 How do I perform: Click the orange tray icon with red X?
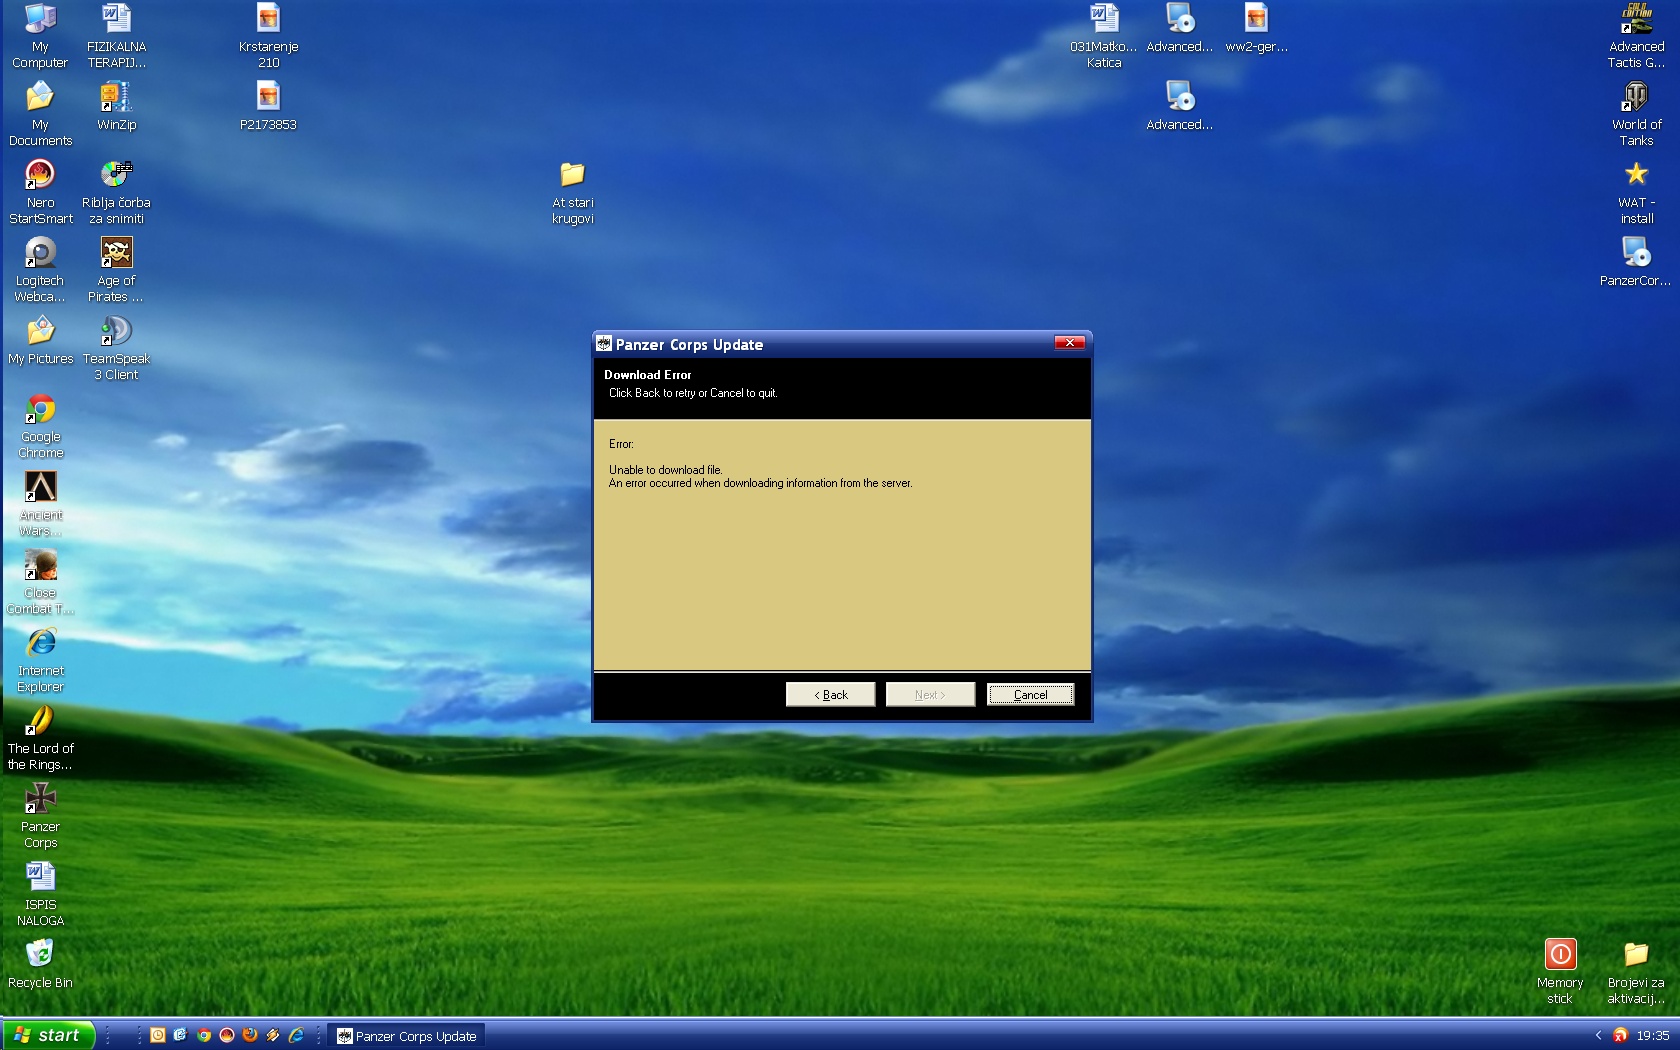(x=1620, y=1035)
